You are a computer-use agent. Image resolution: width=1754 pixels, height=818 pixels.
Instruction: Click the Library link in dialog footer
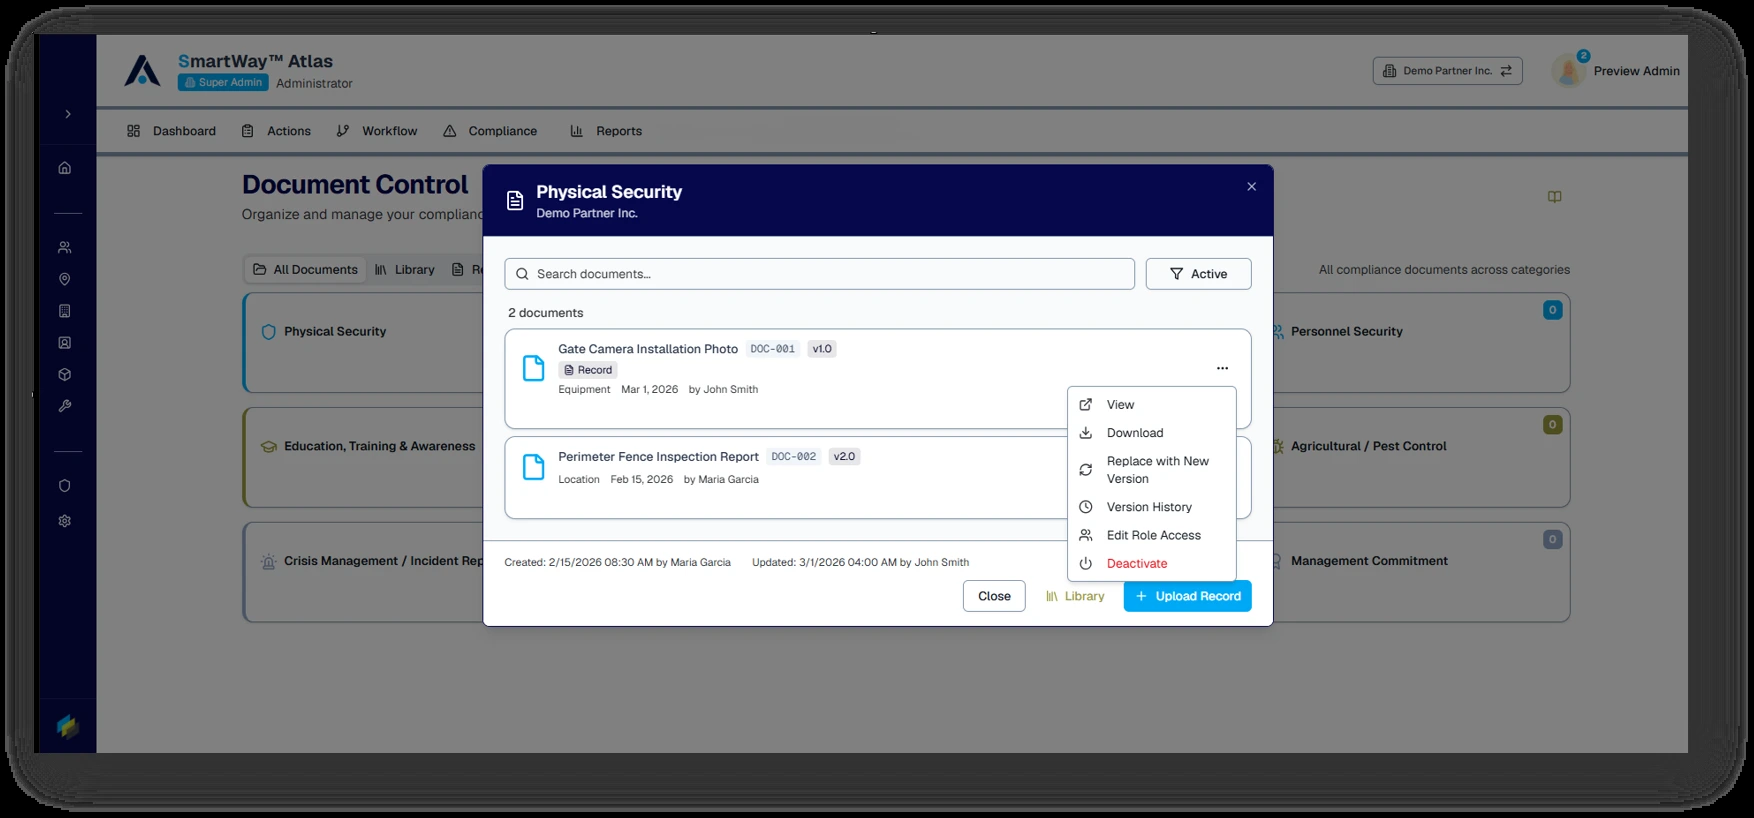pyautogui.click(x=1075, y=596)
